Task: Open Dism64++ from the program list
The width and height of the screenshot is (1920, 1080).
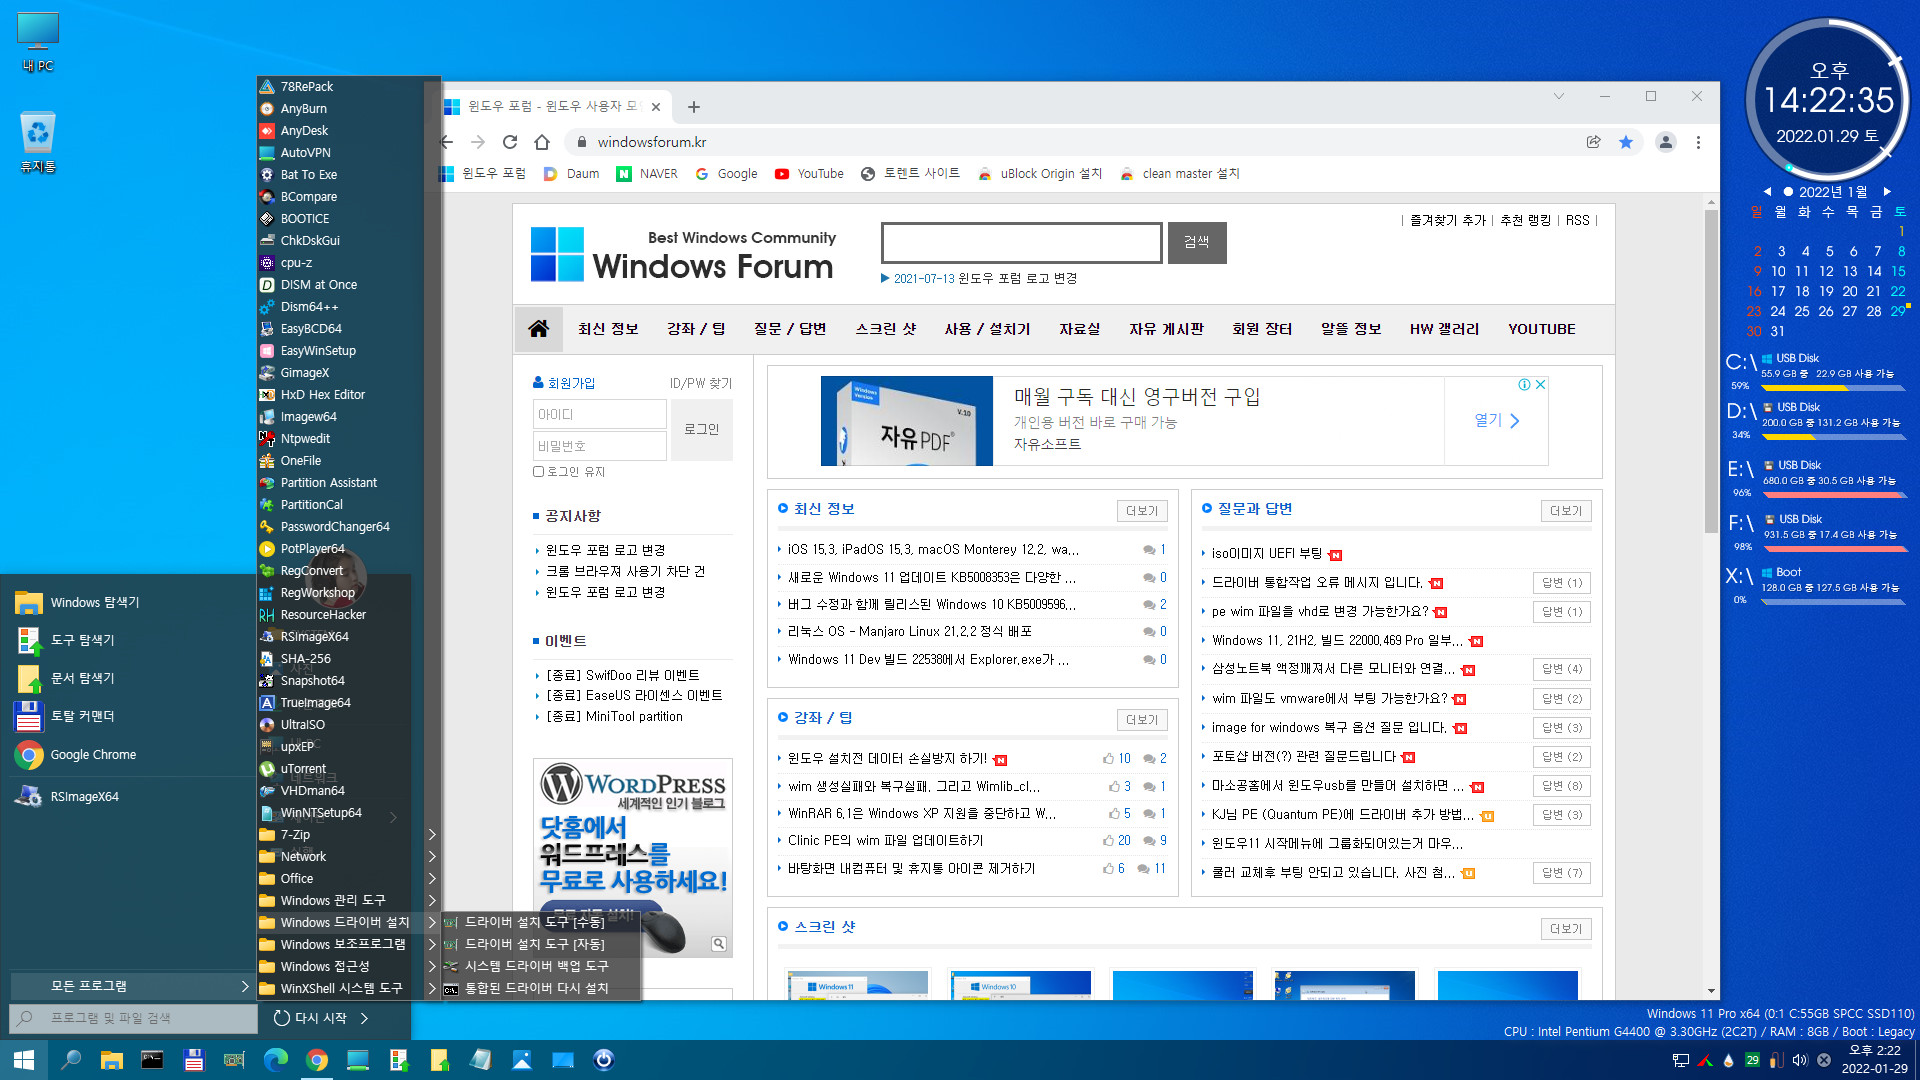Action: tap(309, 307)
